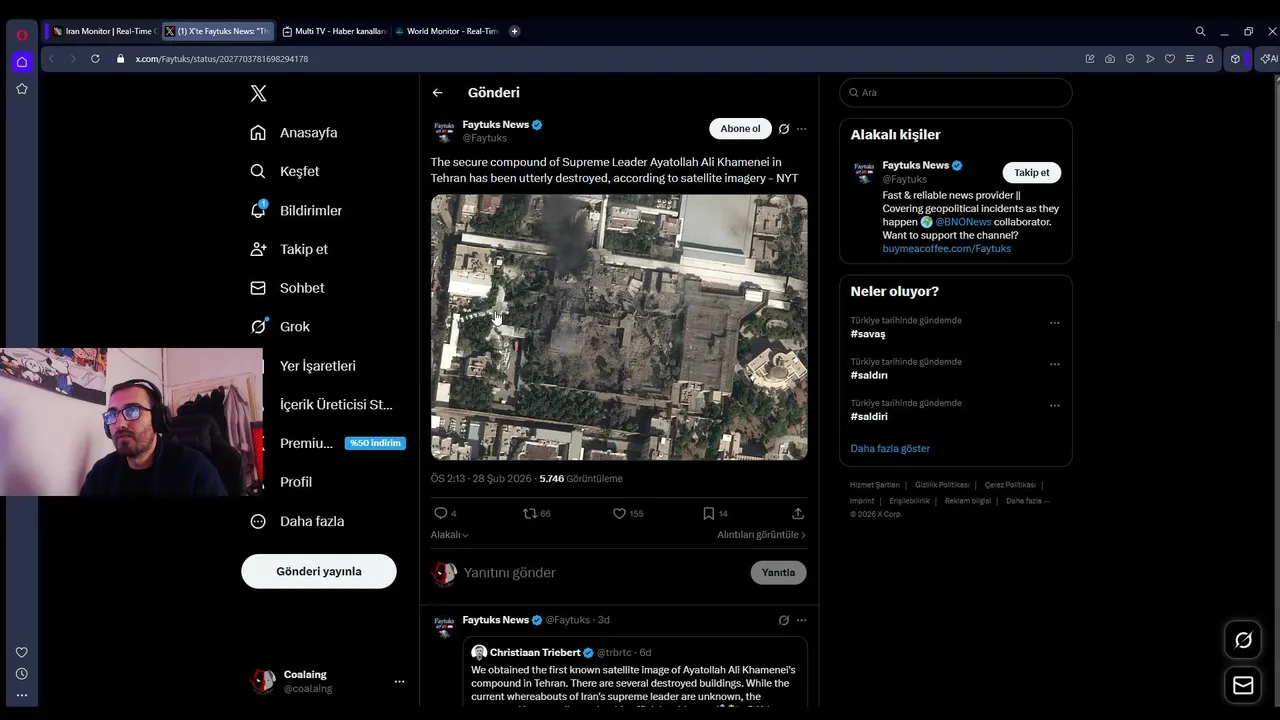
Task: Click Opera sidebar home icon
Action: coord(21,62)
